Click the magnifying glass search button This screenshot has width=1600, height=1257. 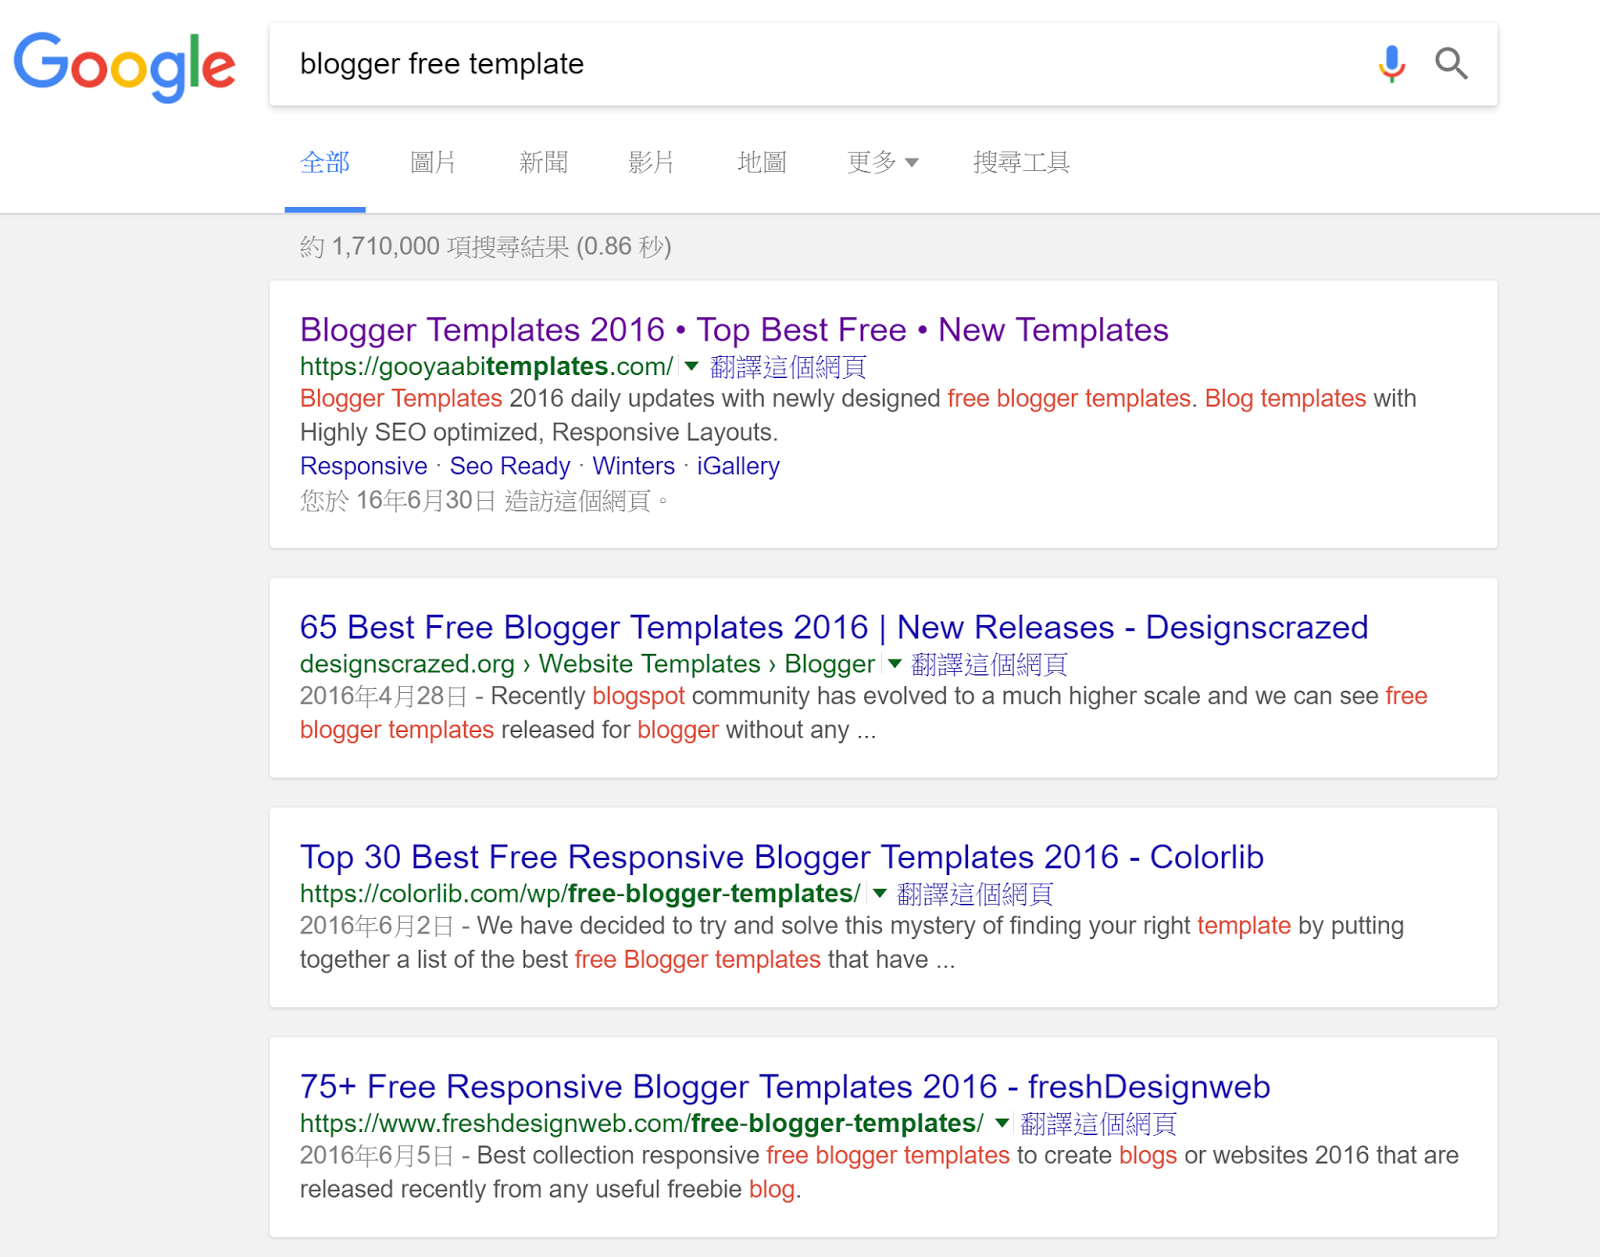tap(1451, 64)
